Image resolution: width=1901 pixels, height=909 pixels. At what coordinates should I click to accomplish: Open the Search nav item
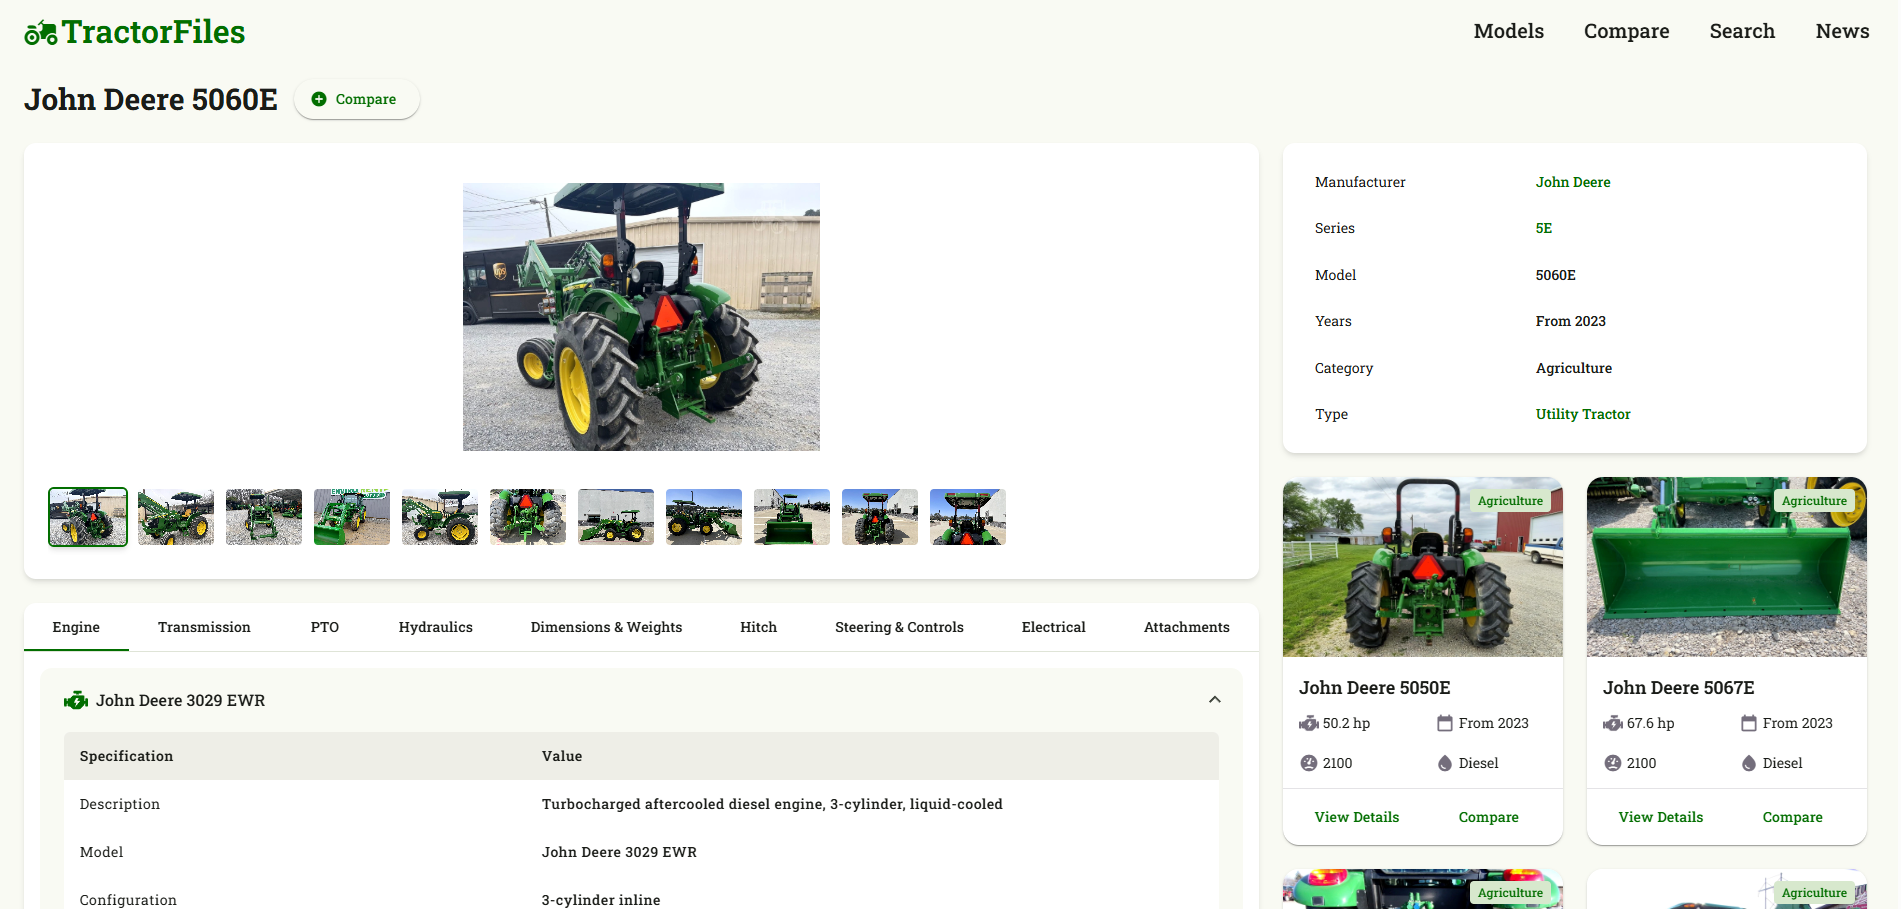coord(1742,31)
